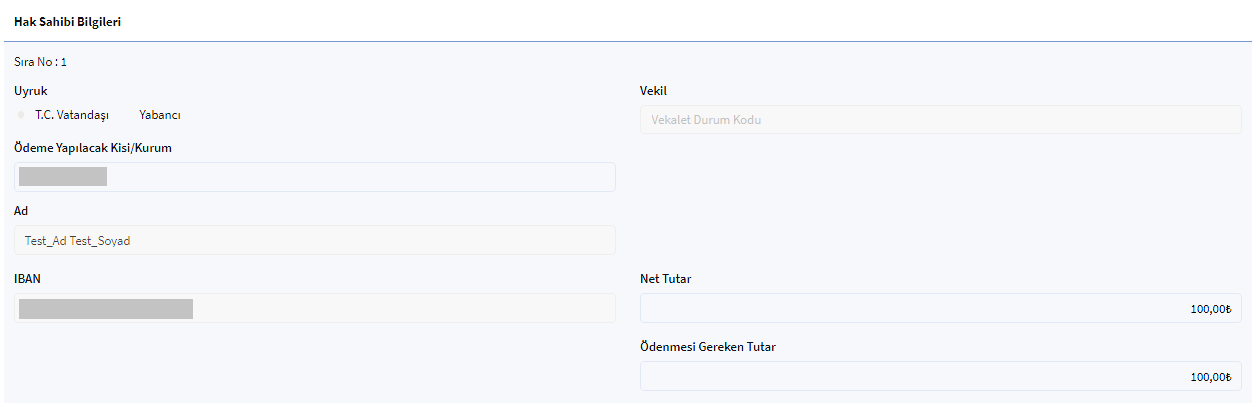
Task: Select the T.C. Vatandaşı radio option
Action: [x=21, y=115]
